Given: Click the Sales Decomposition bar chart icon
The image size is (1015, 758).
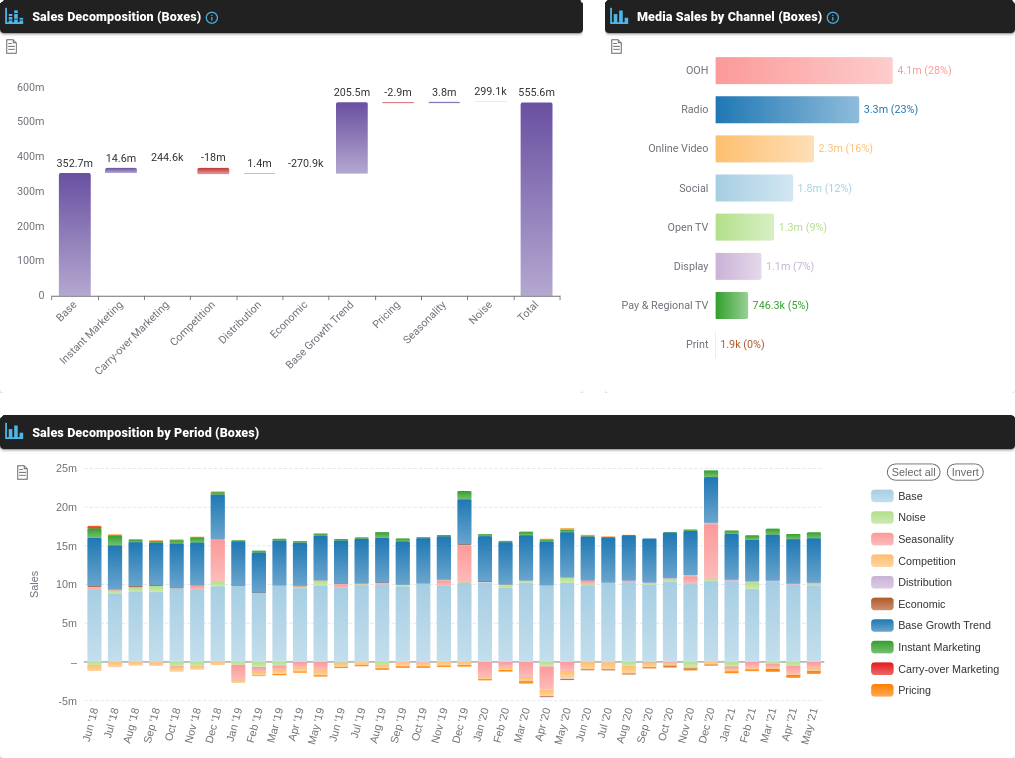Looking at the screenshot, I should click(14, 17).
